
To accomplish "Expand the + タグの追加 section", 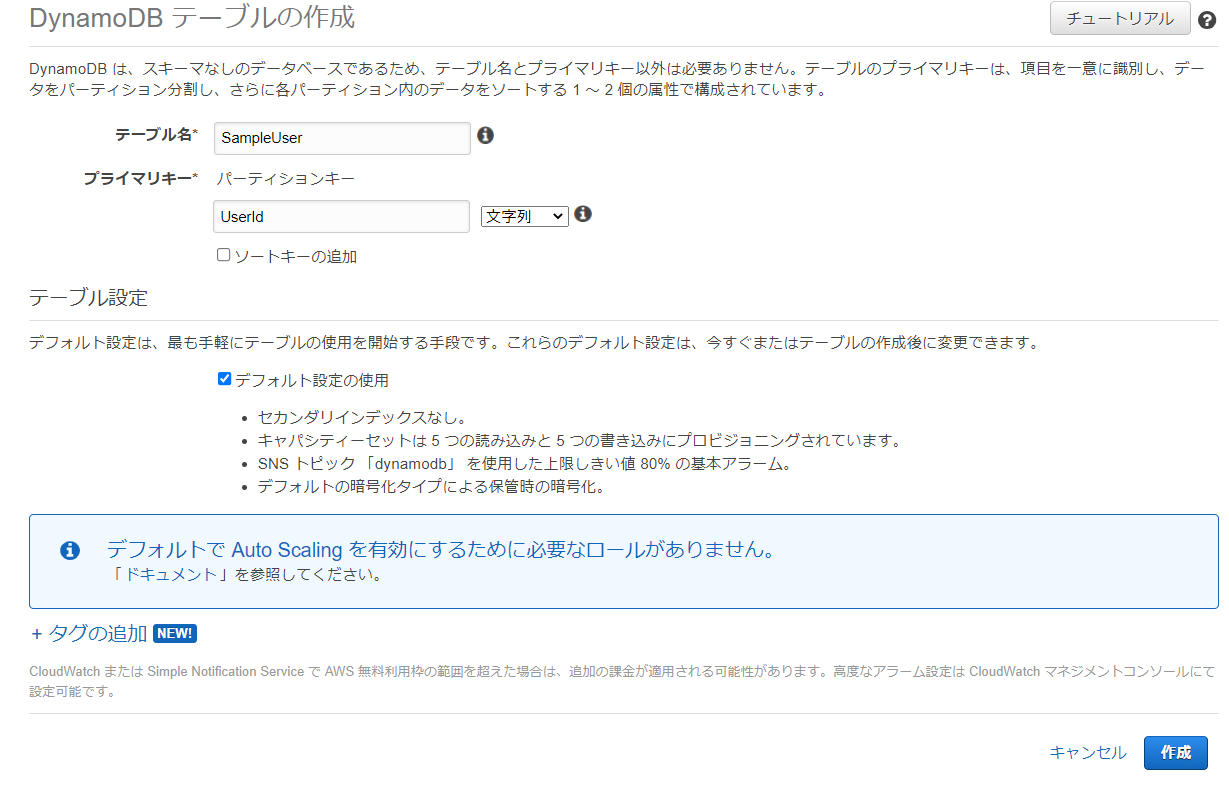I will [x=89, y=633].
